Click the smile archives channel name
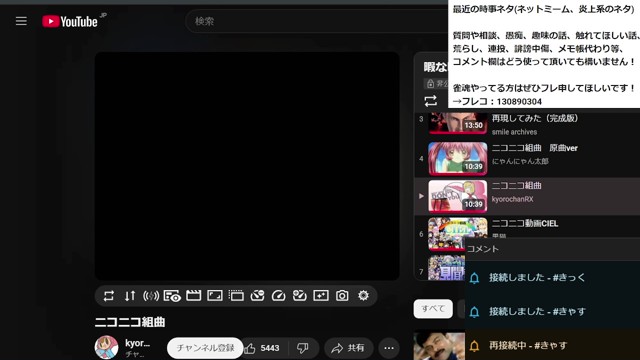The height and width of the screenshot is (360, 640). pos(514,132)
